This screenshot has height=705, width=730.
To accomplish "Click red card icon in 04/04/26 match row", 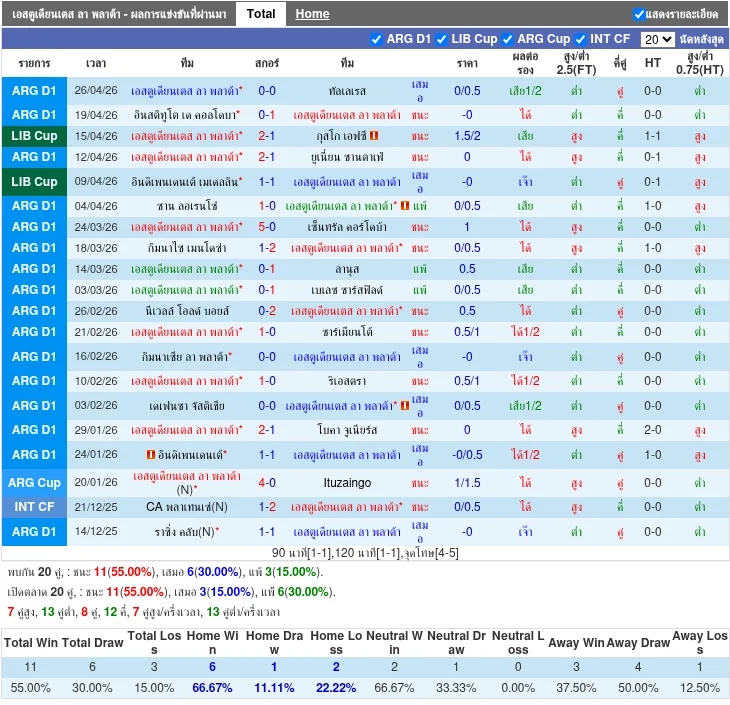I will (405, 206).
